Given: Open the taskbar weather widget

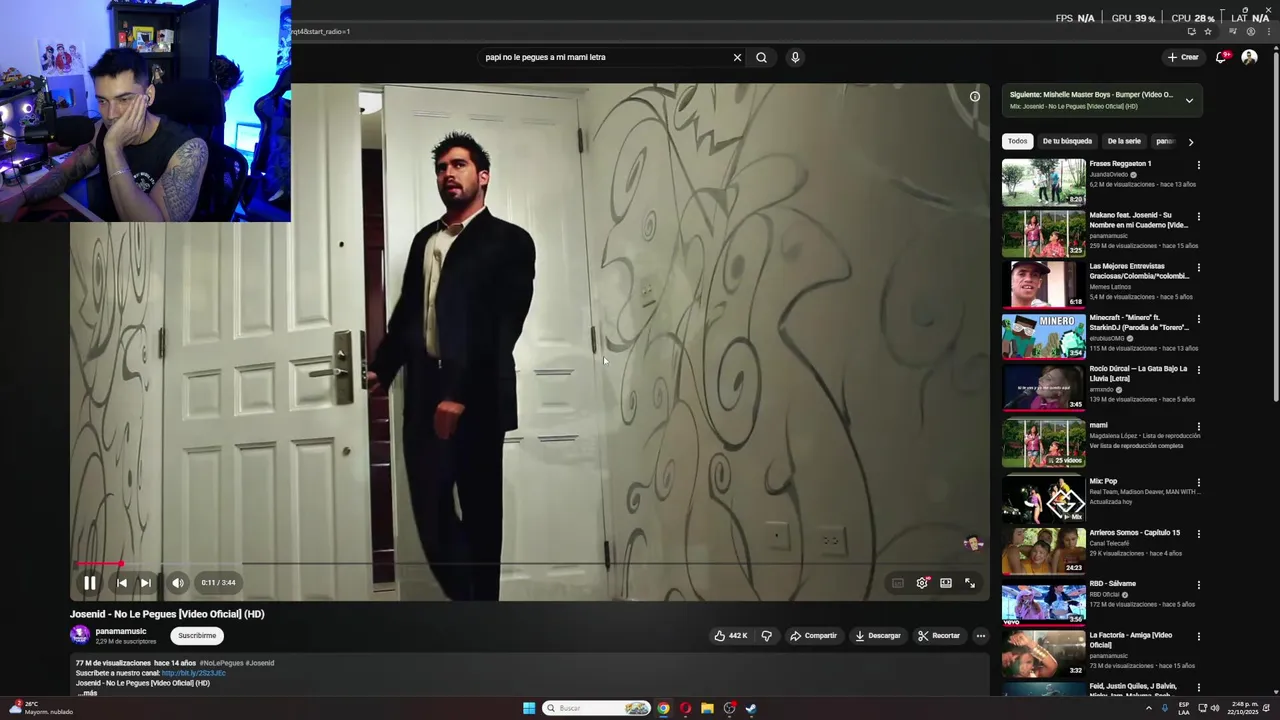Looking at the screenshot, I should [x=40, y=708].
